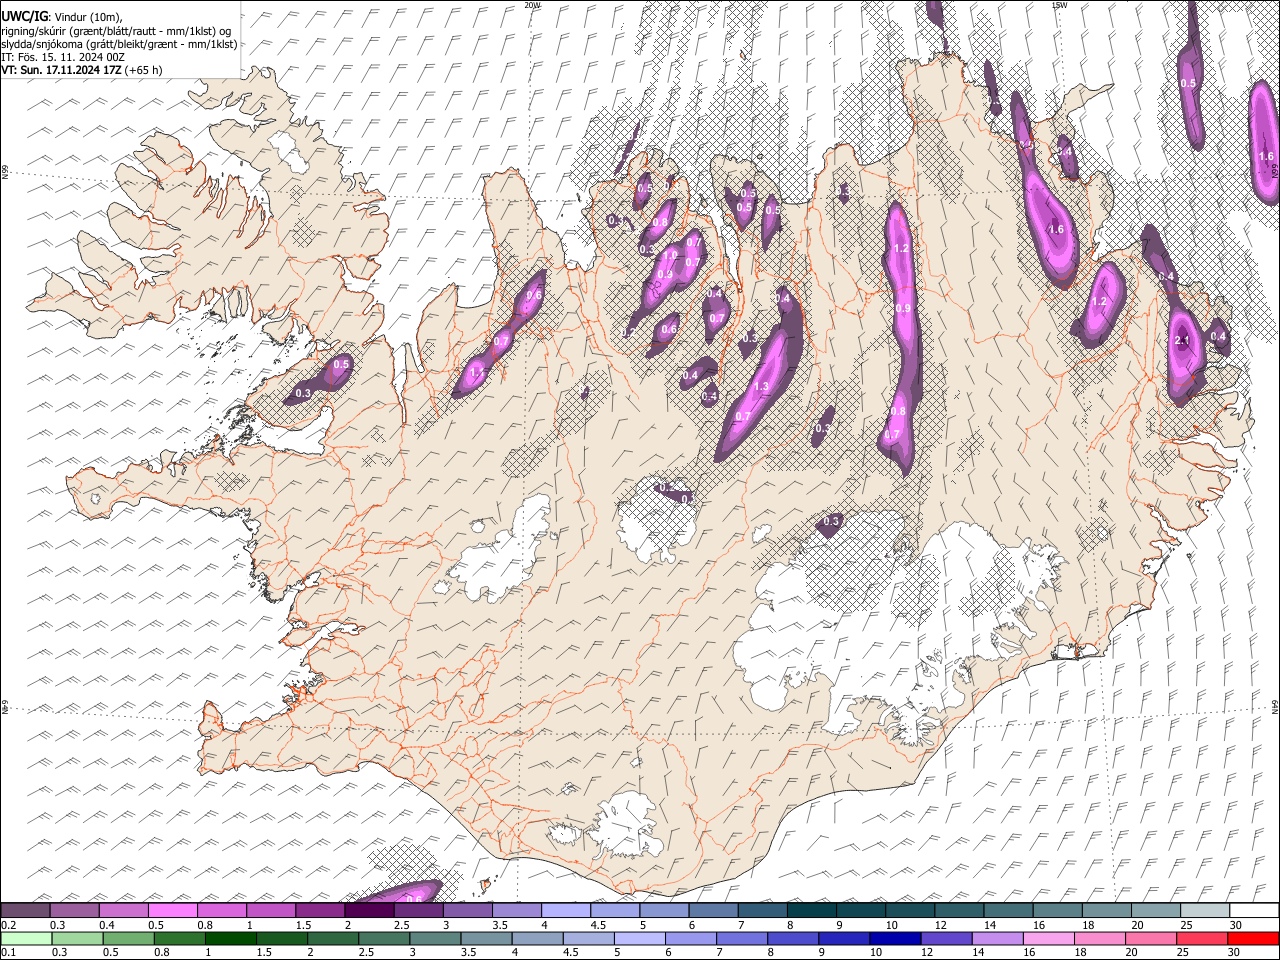Click the 1.1 snowfall value label

point(477,372)
